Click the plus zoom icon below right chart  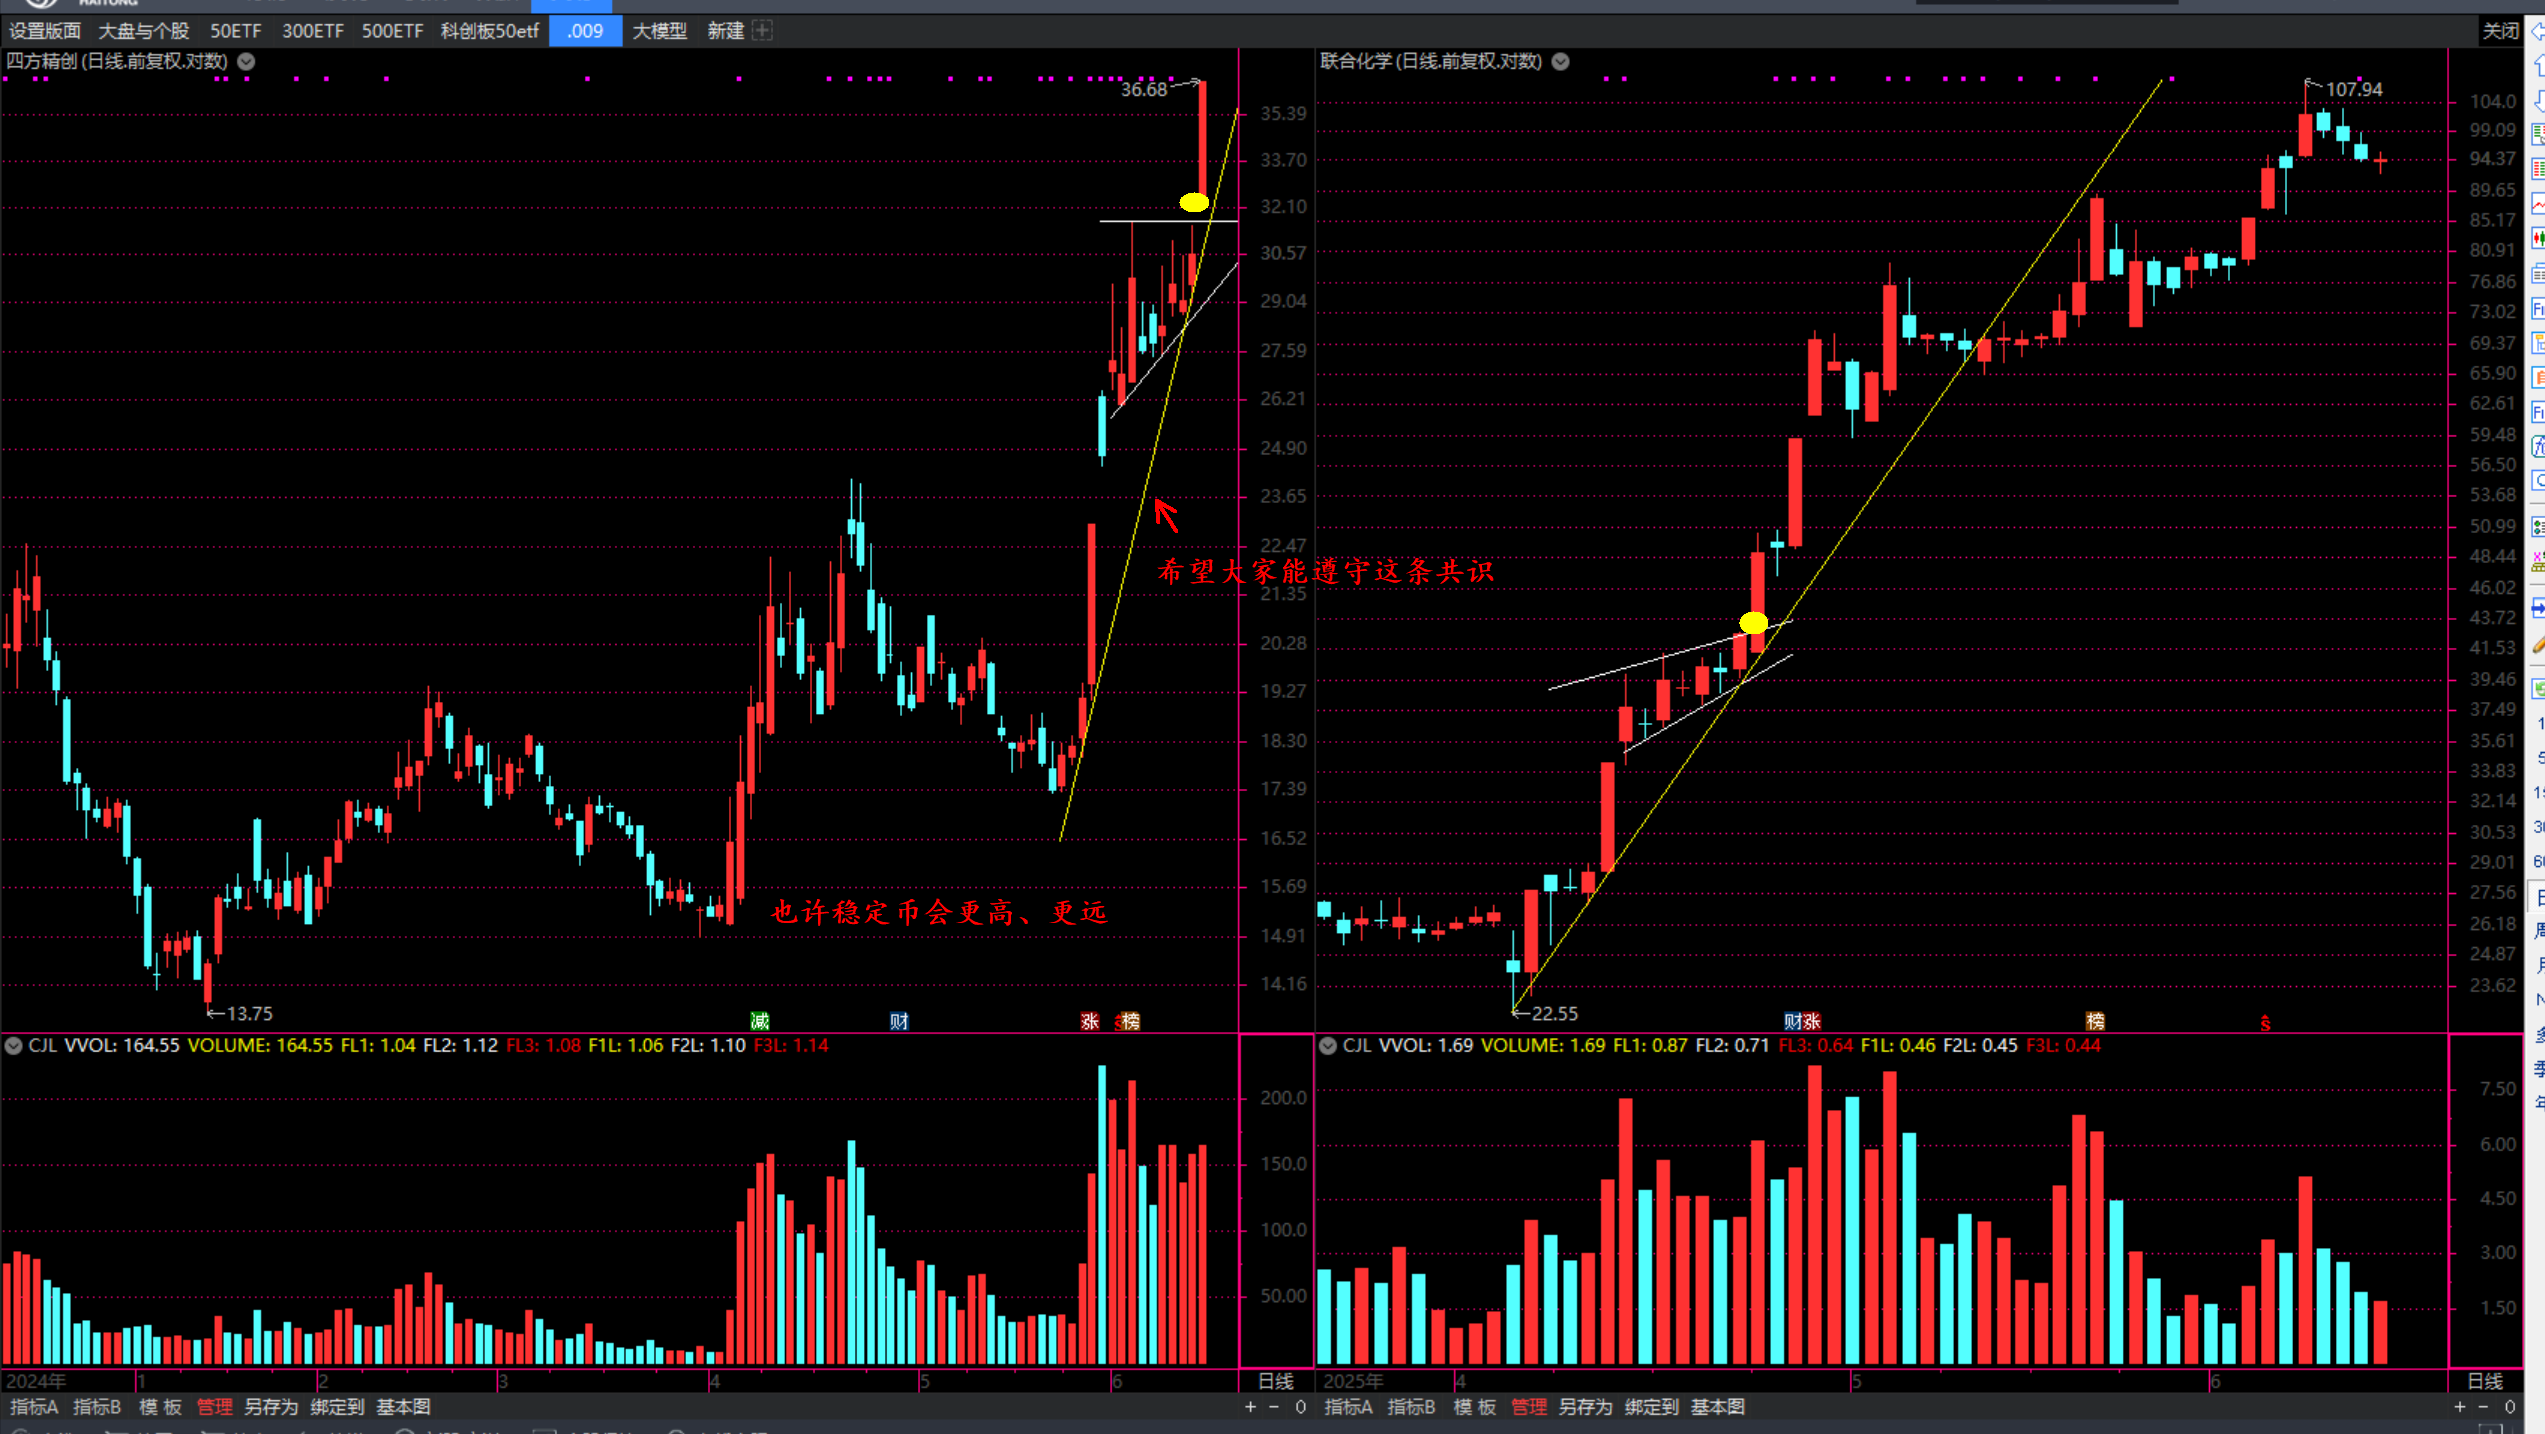pyautogui.click(x=2460, y=1407)
